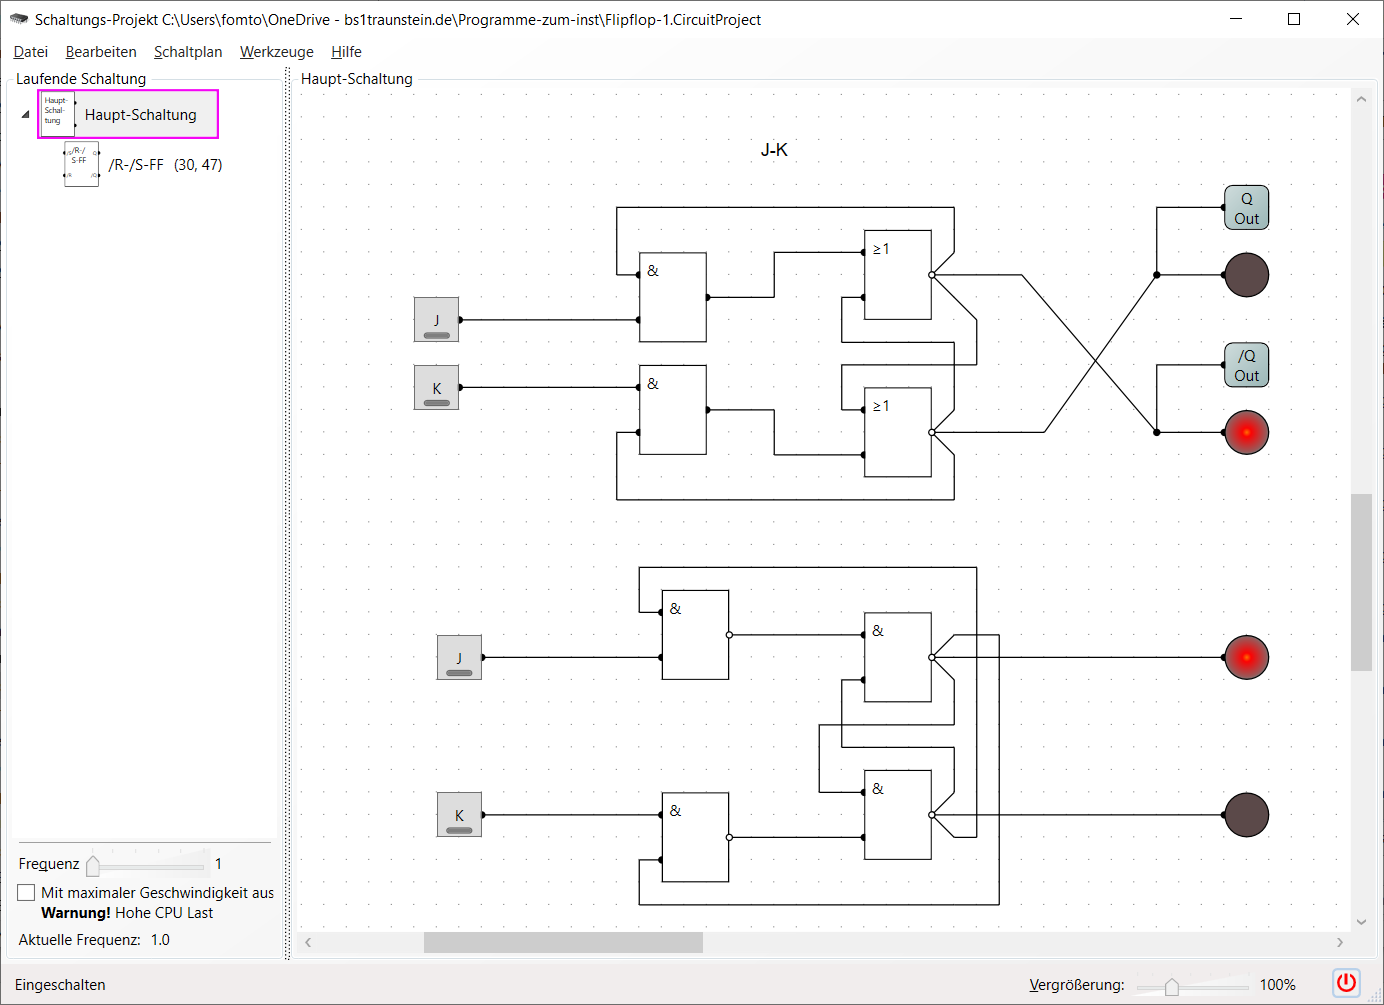The height and width of the screenshot is (1005, 1384).
Task: Open the Schaltplan menu
Action: 188,52
